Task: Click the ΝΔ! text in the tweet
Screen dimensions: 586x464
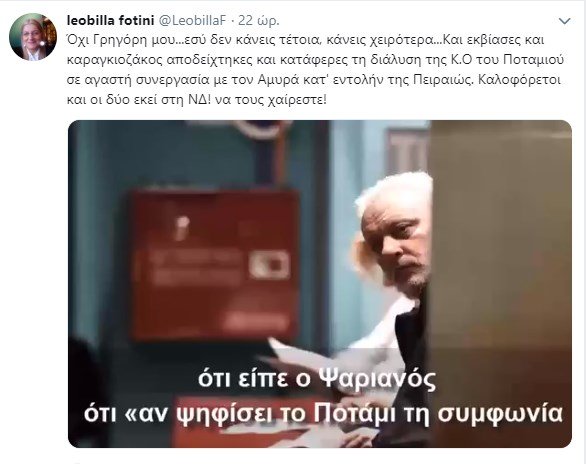Action: coord(198,100)
